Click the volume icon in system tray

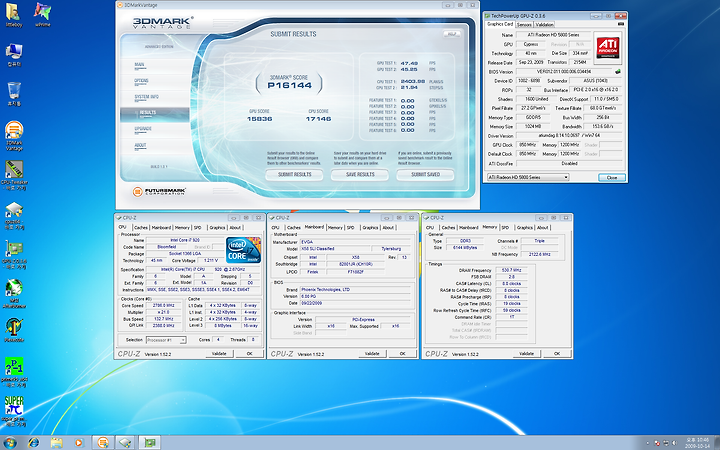(x=676, y=443)
